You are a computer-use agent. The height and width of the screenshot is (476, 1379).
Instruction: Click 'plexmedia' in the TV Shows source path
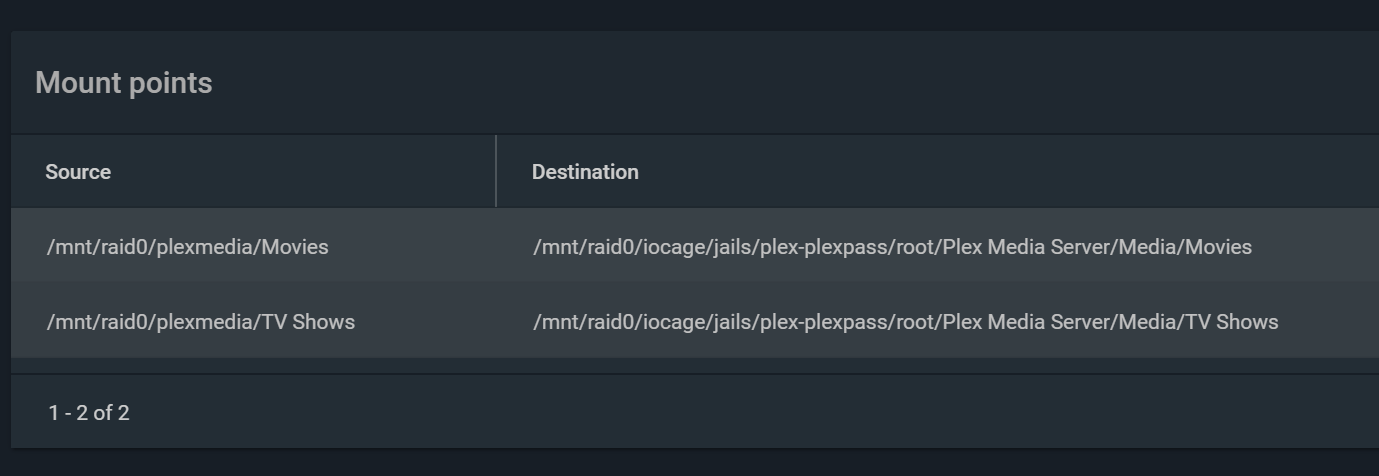[x=206, y=322]
